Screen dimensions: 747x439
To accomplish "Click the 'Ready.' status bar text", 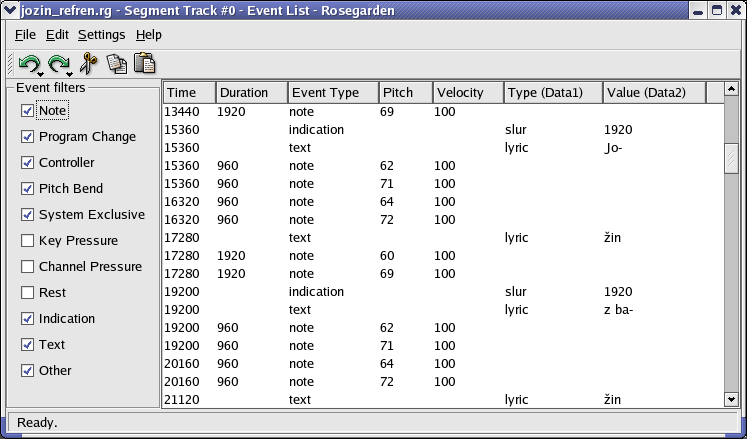I will [37, 422].
